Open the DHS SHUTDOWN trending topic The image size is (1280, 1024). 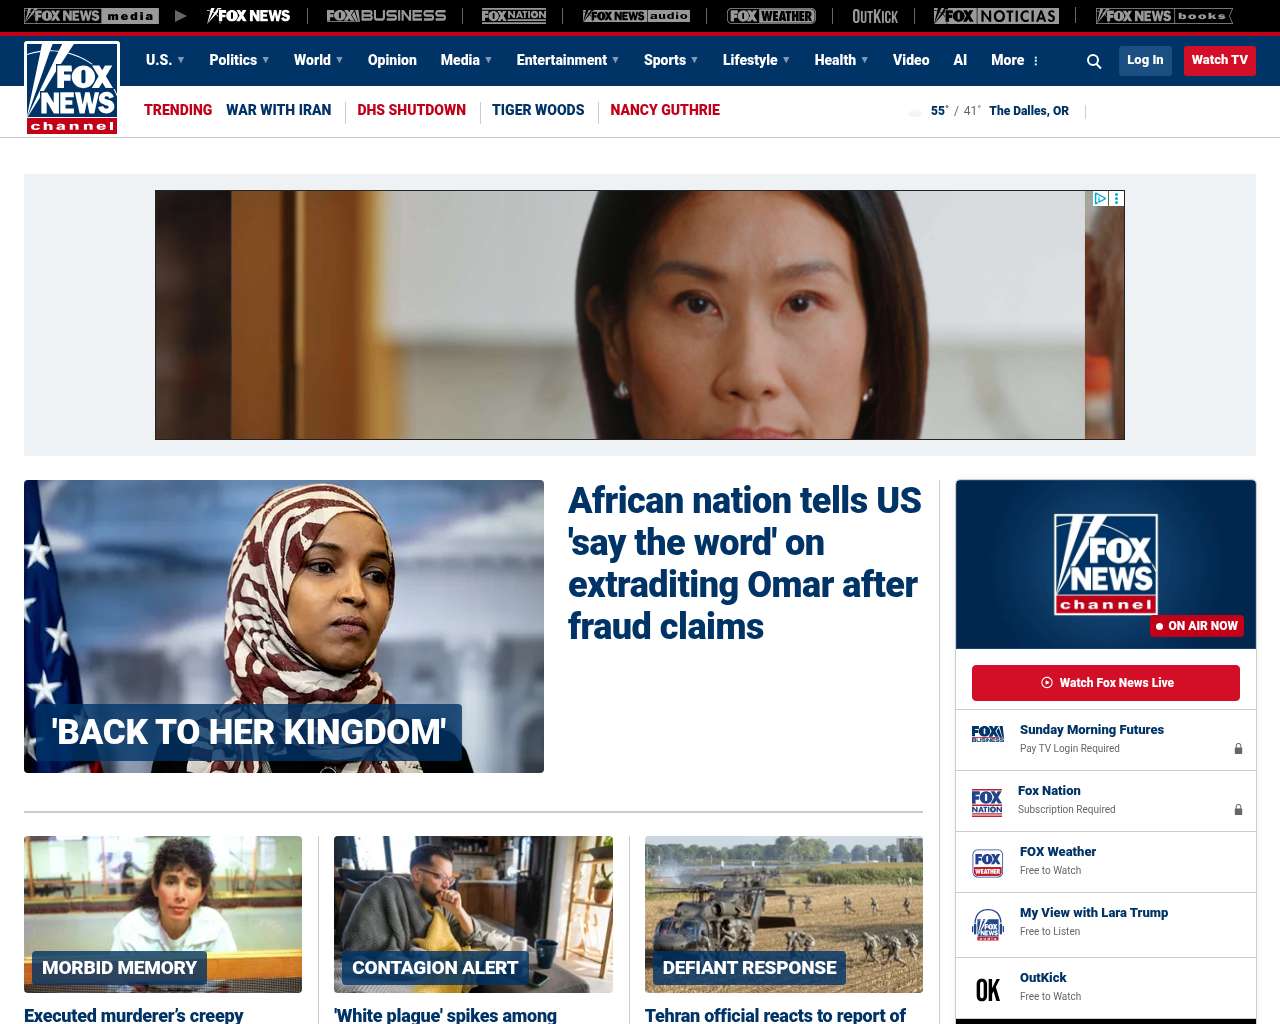point(411,110)
